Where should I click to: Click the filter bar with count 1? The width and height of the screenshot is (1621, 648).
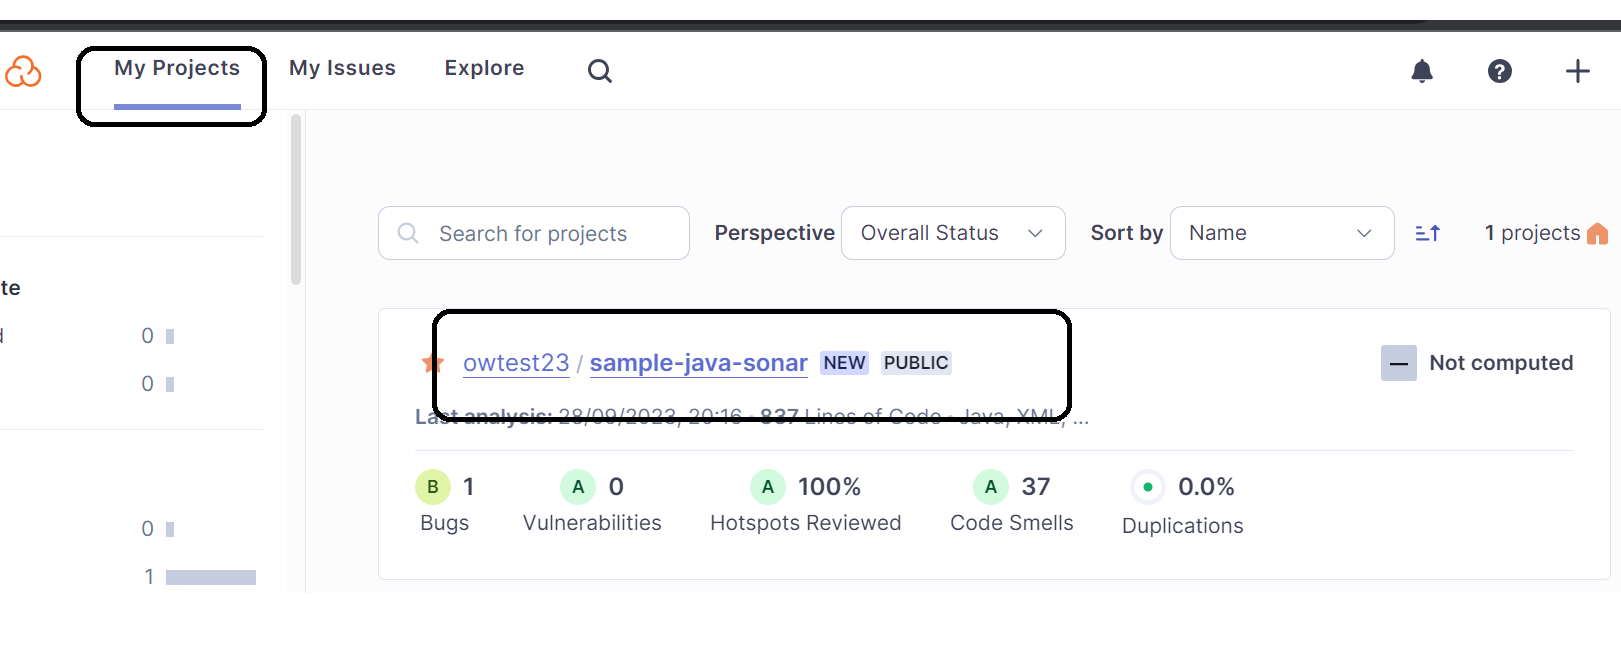210,577
